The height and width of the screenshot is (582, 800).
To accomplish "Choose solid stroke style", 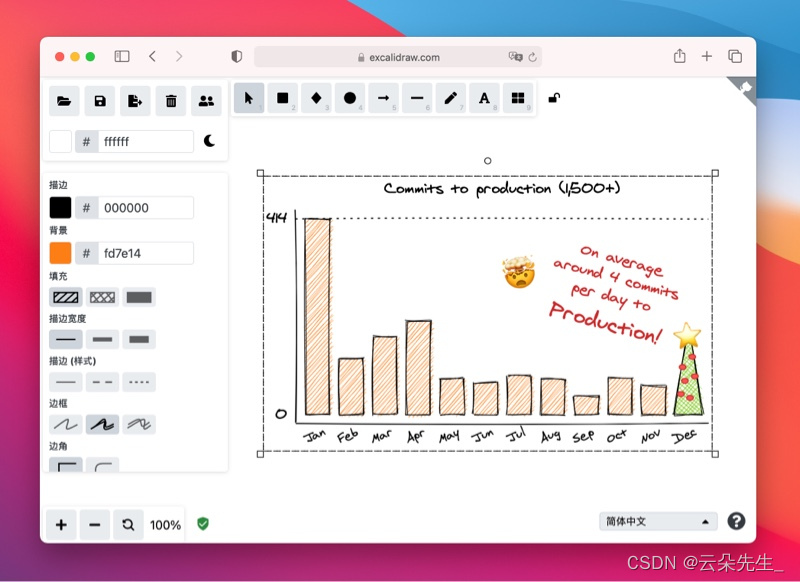I will point(66,382).
